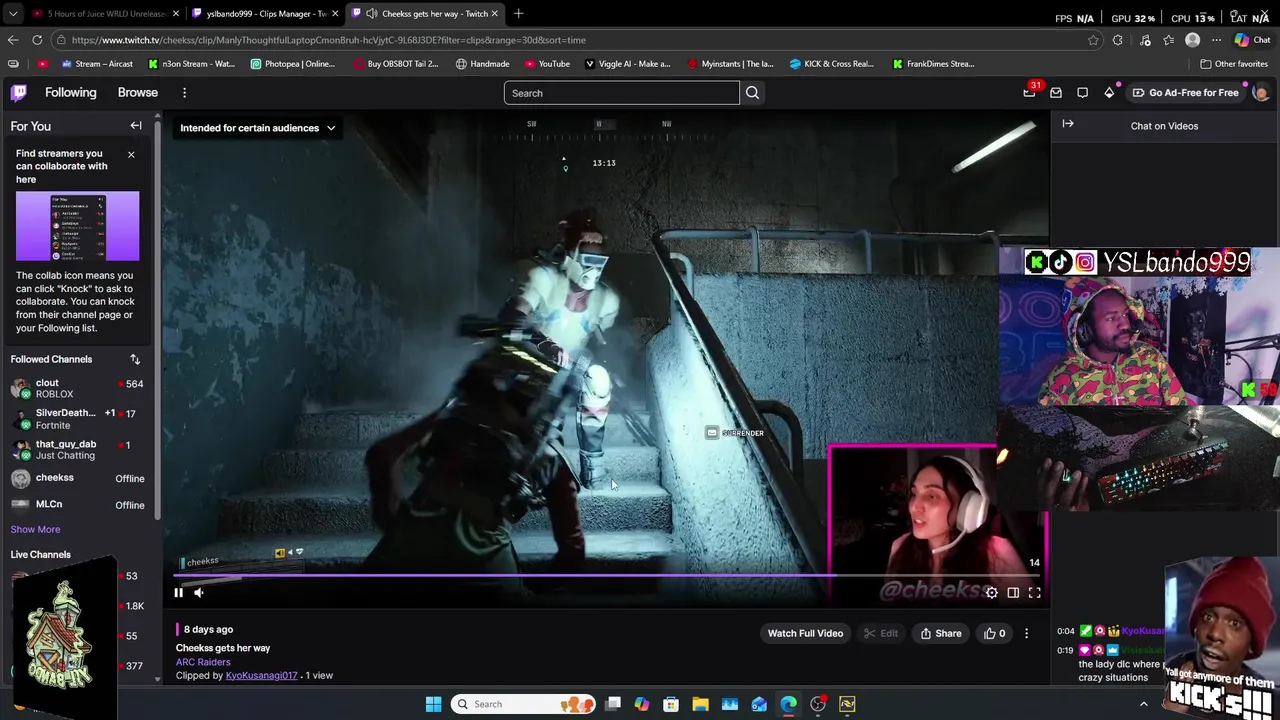The width and height of the screenshot is (1280, 720).
Task: Like the clip with thumbs up
Action: pyautogui.click(x=994, y=633)
